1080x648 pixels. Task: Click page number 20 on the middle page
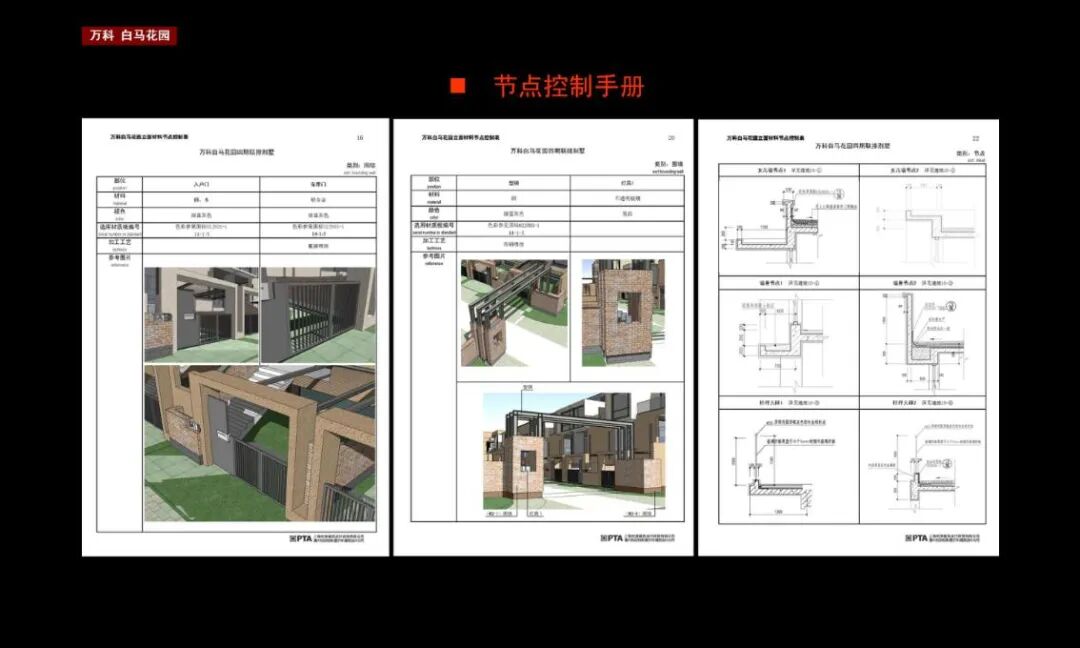point(671,138)
